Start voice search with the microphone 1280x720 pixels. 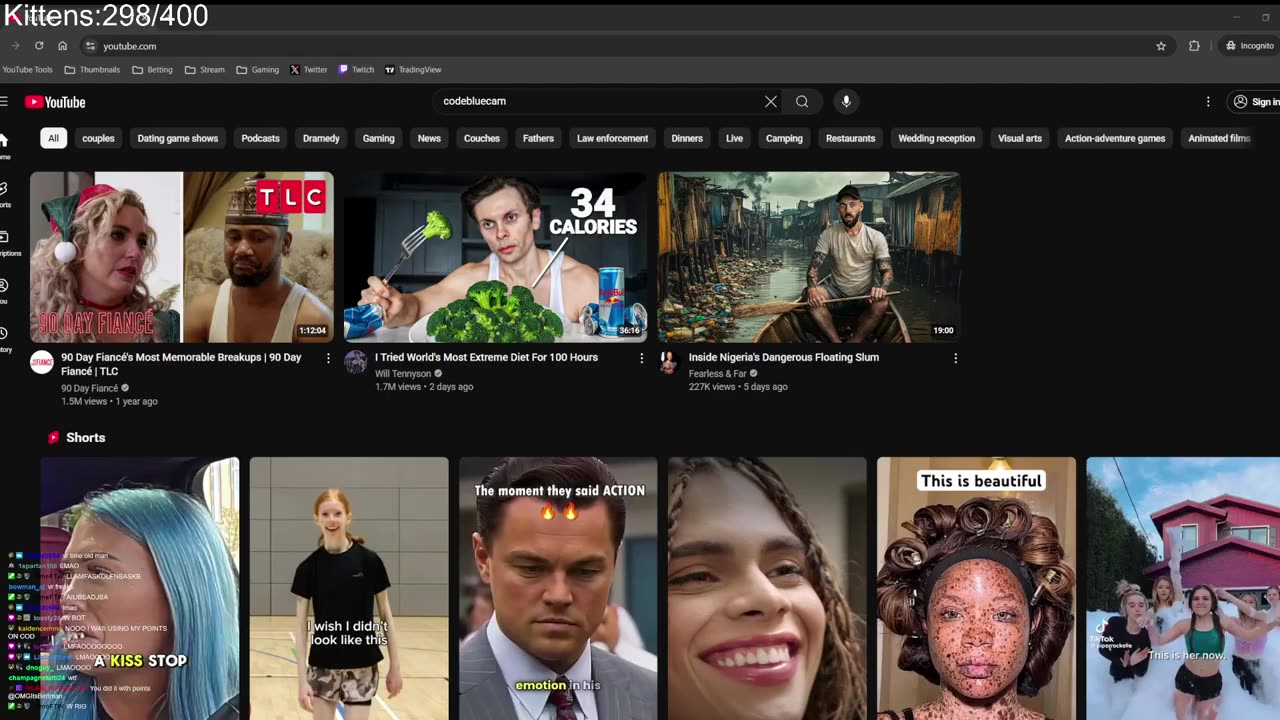[x=846, y=101]
